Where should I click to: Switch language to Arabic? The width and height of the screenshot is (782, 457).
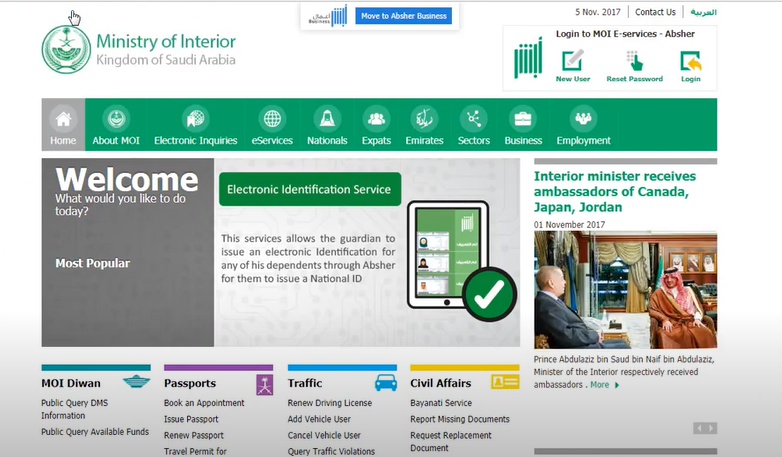[x=703, y=12]
